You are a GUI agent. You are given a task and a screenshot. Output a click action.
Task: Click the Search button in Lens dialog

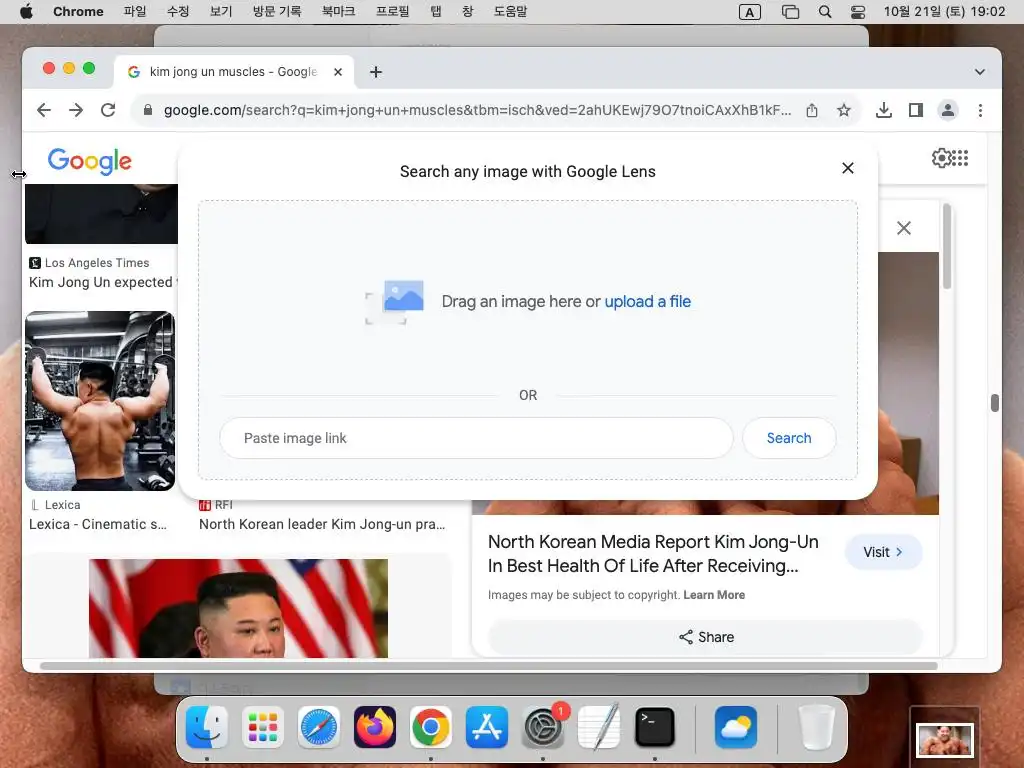click(x=789, y=438)
